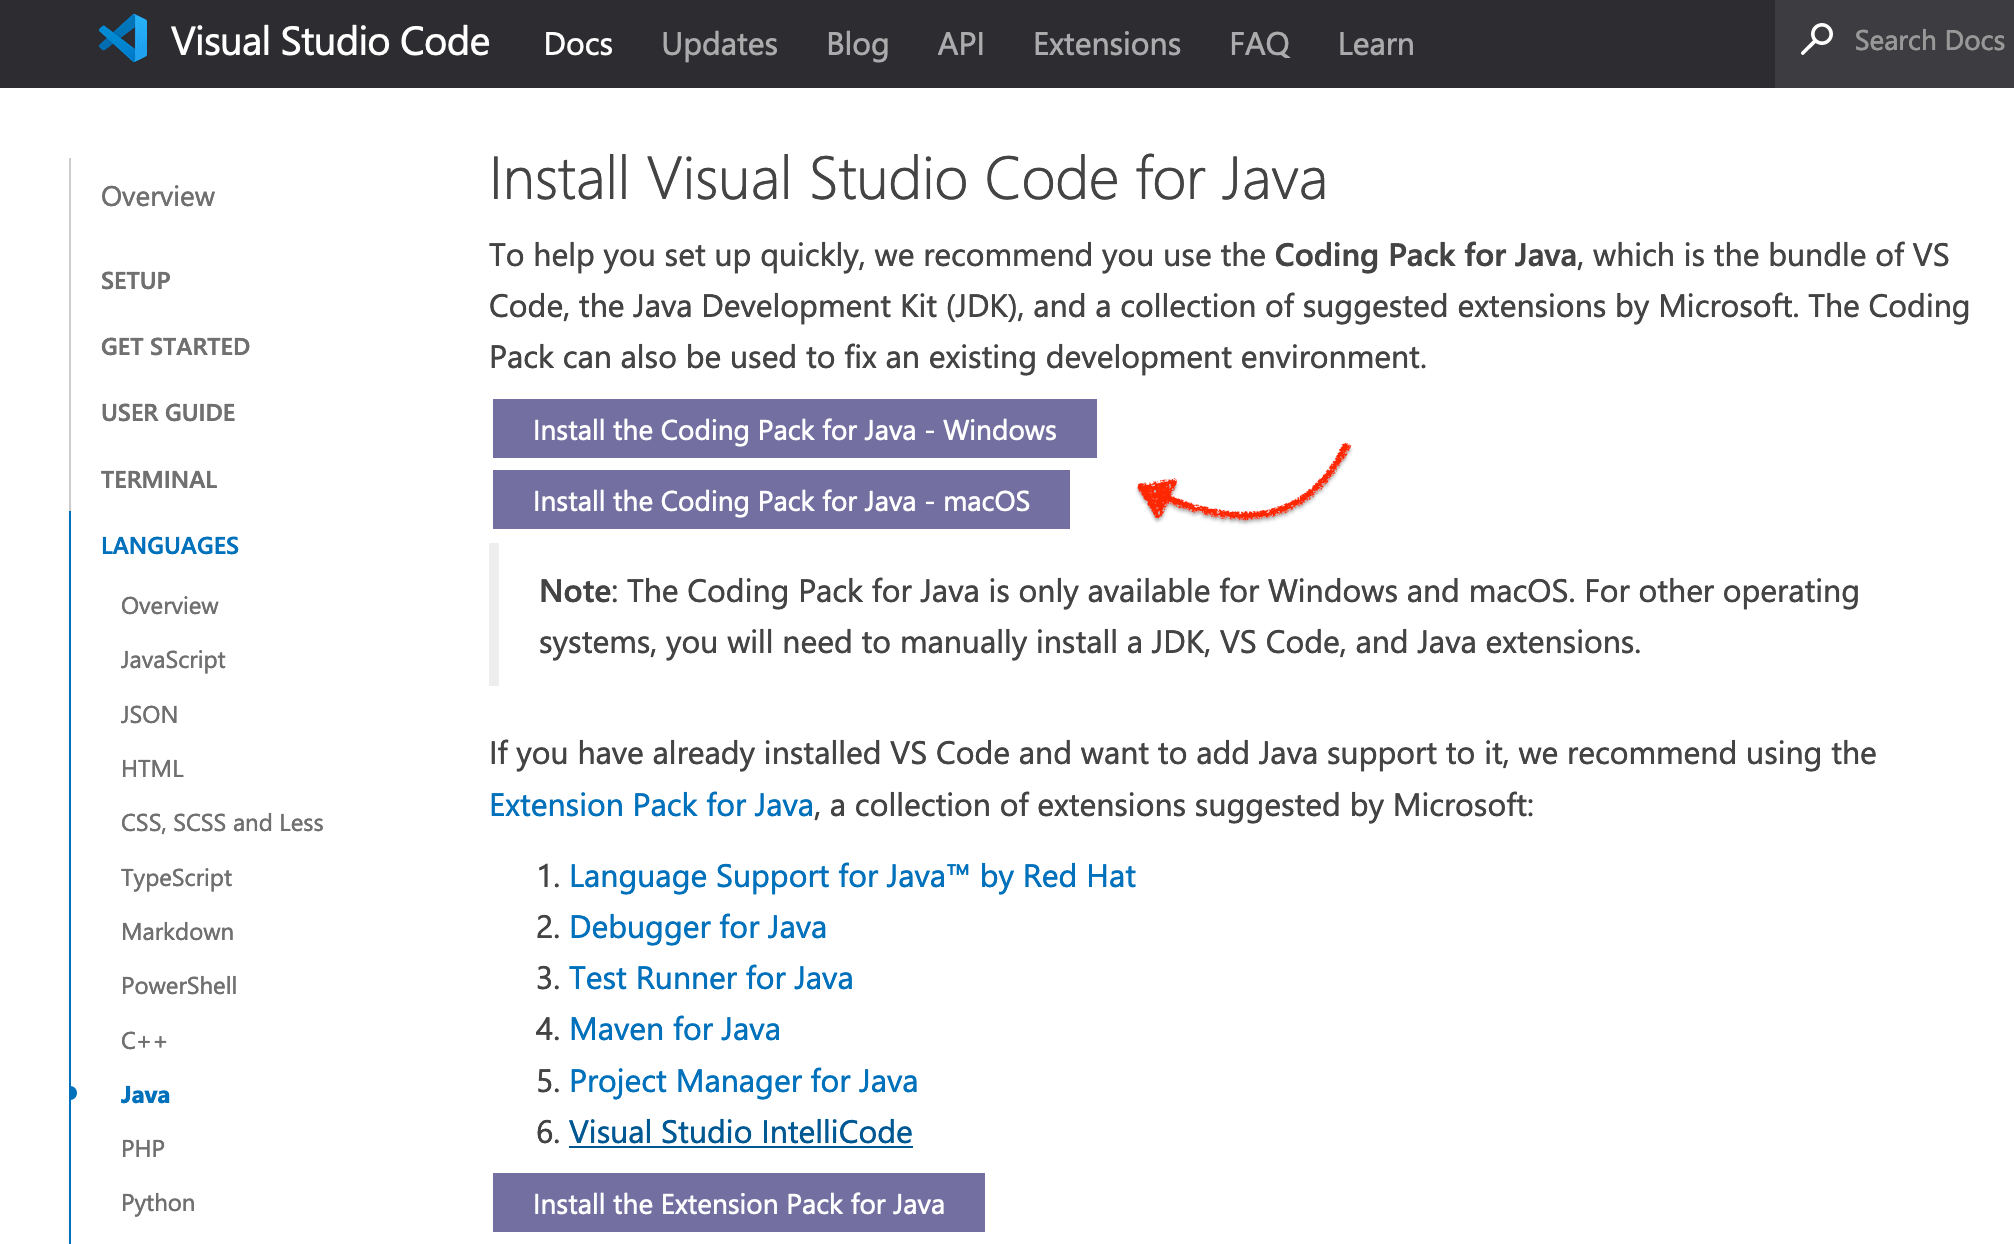Image resolution: width=2014 pixels, height=1244 pixels.
Task: Open the Extension Pack for Java link
Action: (651, 805)
